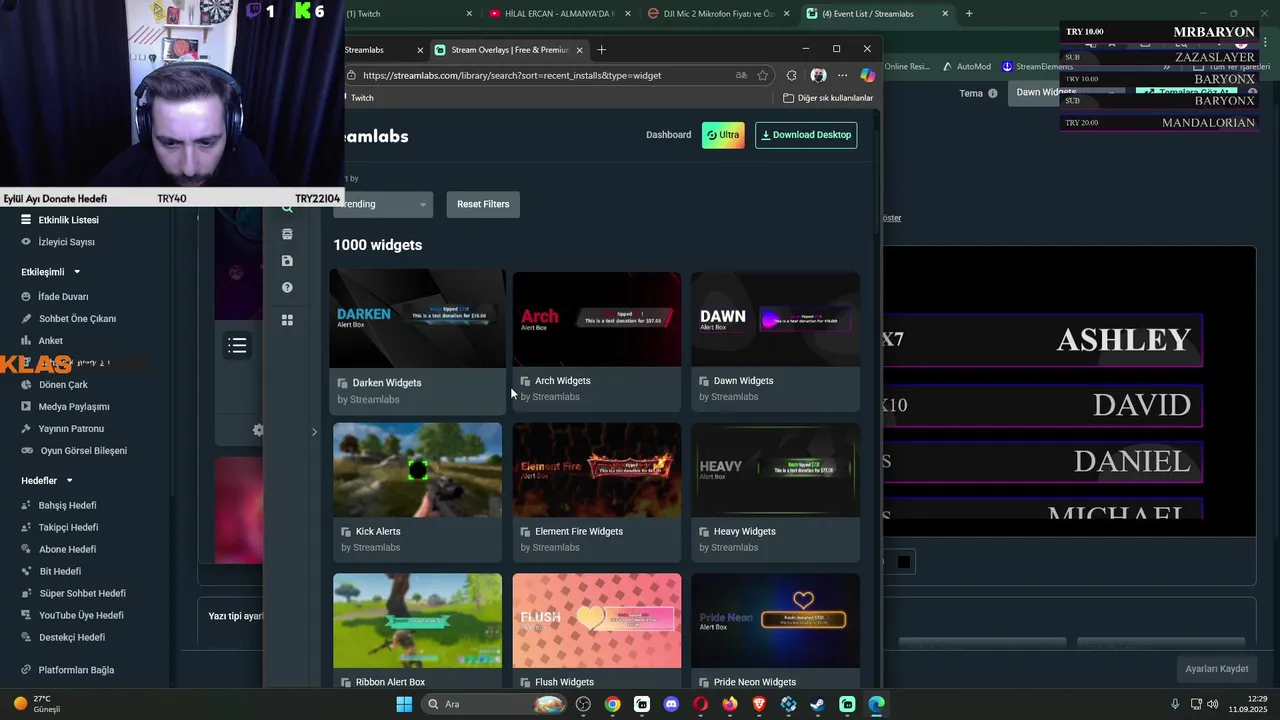Viewport: 1280px width, 720px height.
Task: Open Takipçi Hedefi goal
Action: (59, 528)
